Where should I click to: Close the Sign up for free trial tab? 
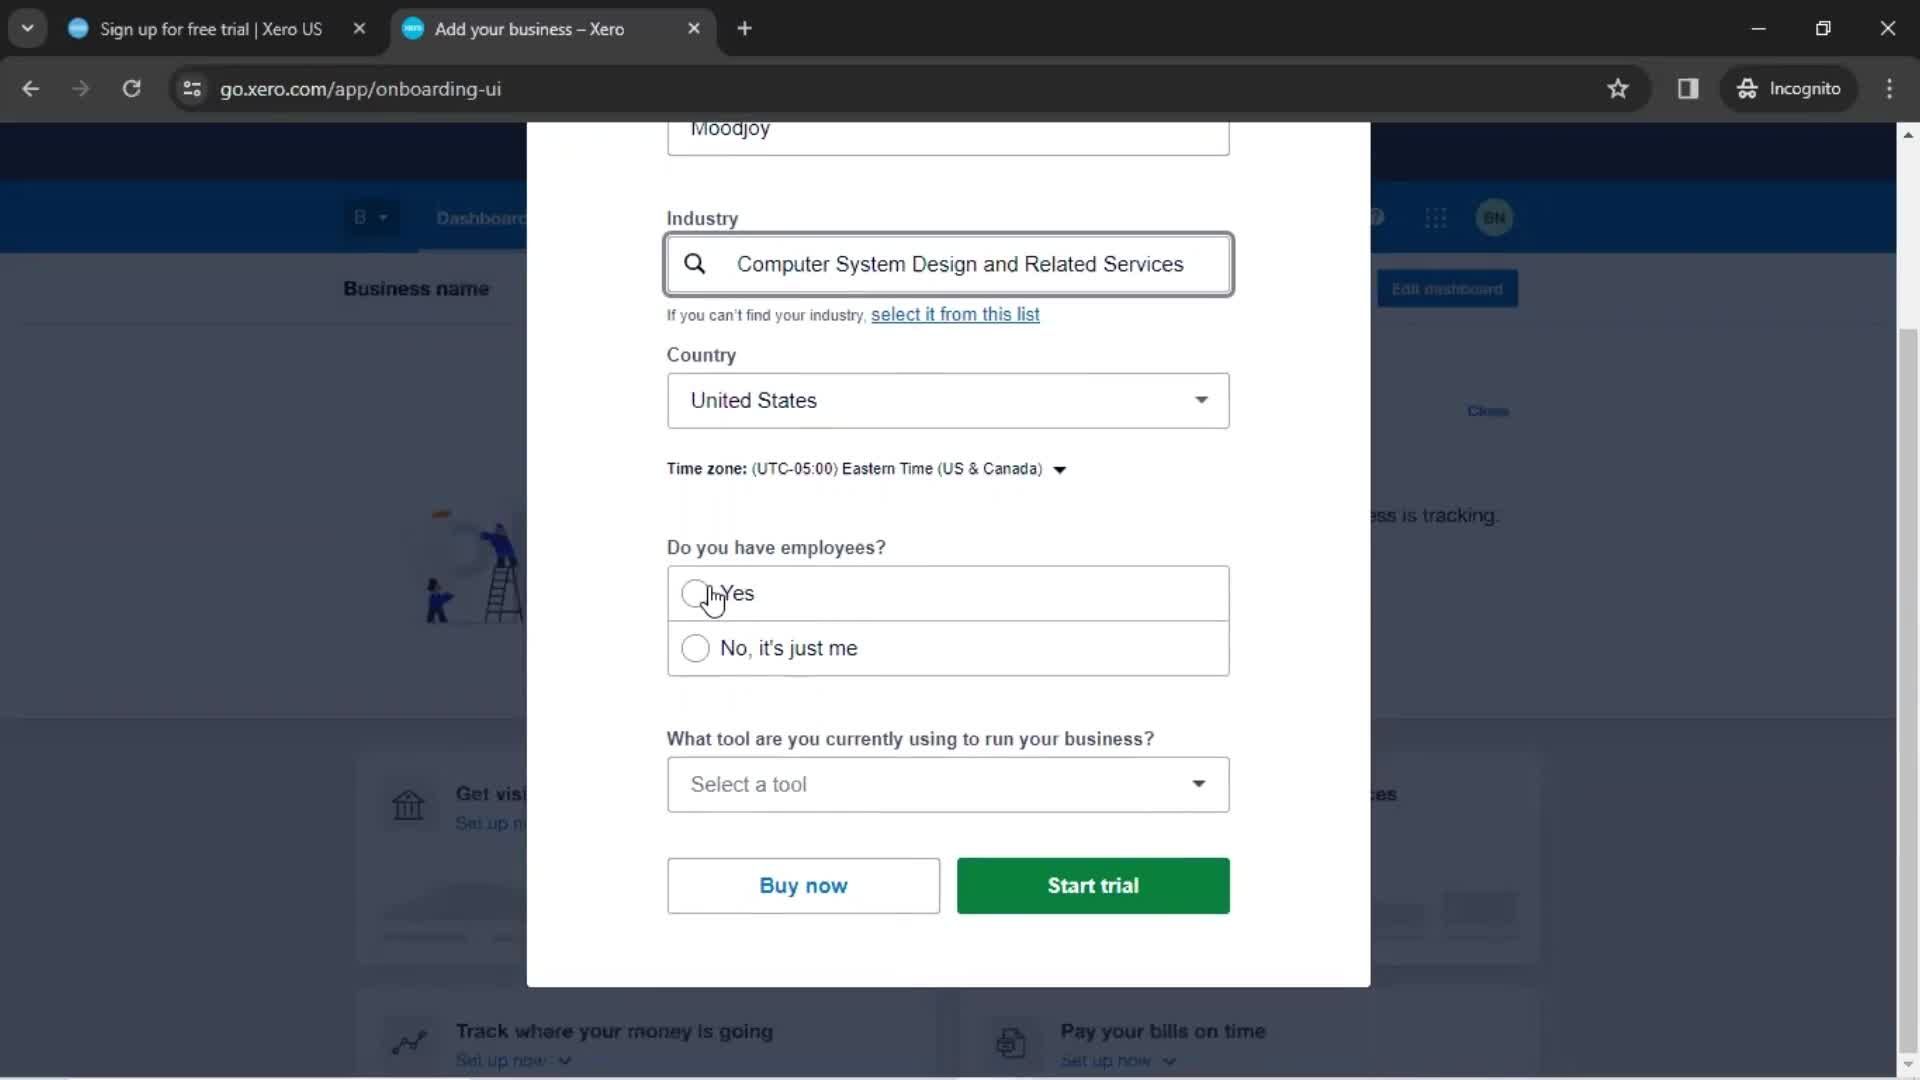pyautogui.click(x=359, y=29)
